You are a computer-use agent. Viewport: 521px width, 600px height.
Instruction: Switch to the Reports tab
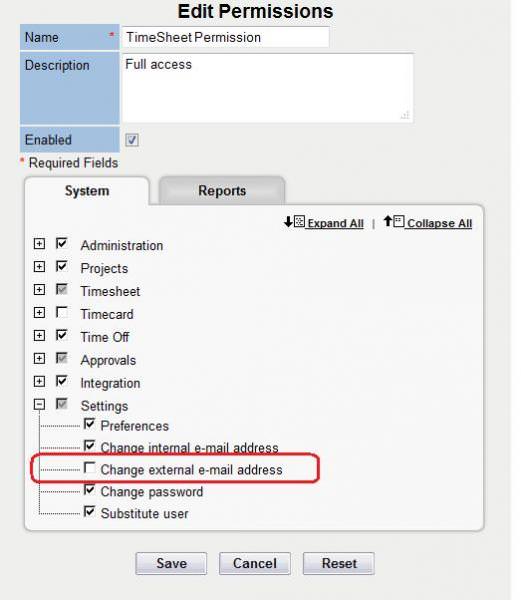pyautogui.click(x=222, y=191)
